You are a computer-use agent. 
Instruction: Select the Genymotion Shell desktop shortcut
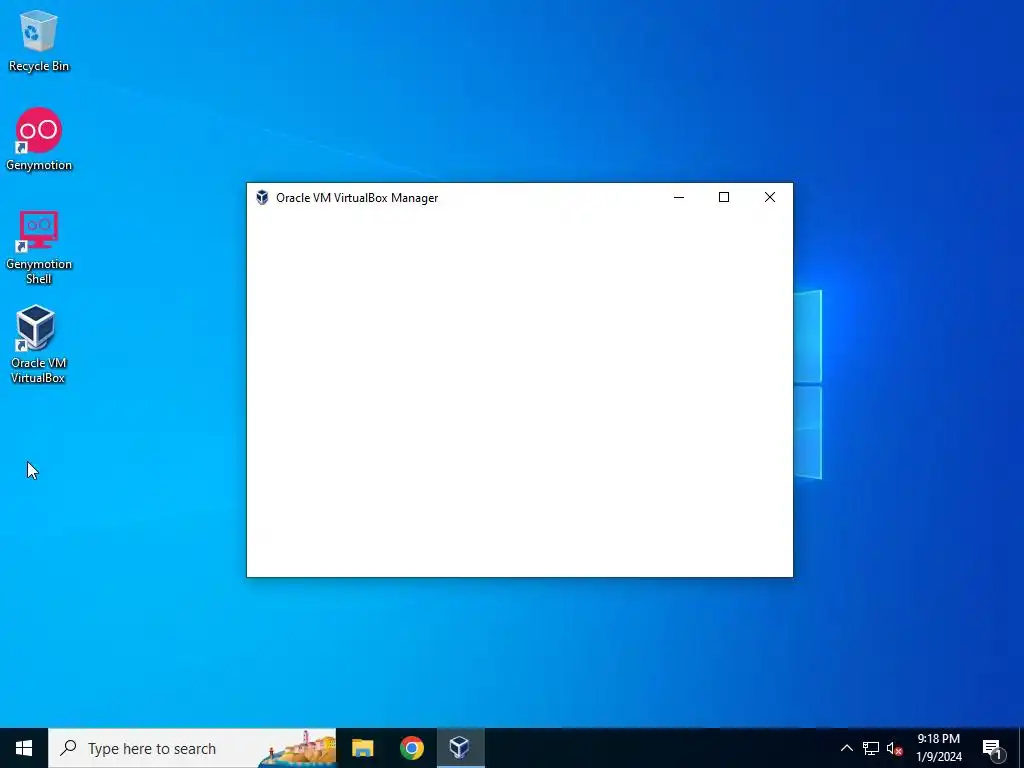point(39,247)
